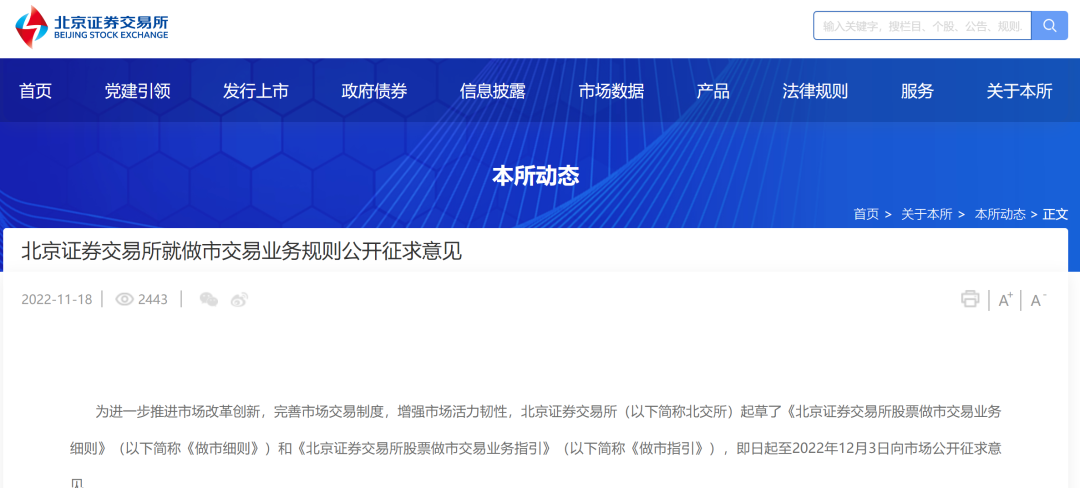
Task: Decrease font size with A- icon
Action: (x=1038, y=300)
